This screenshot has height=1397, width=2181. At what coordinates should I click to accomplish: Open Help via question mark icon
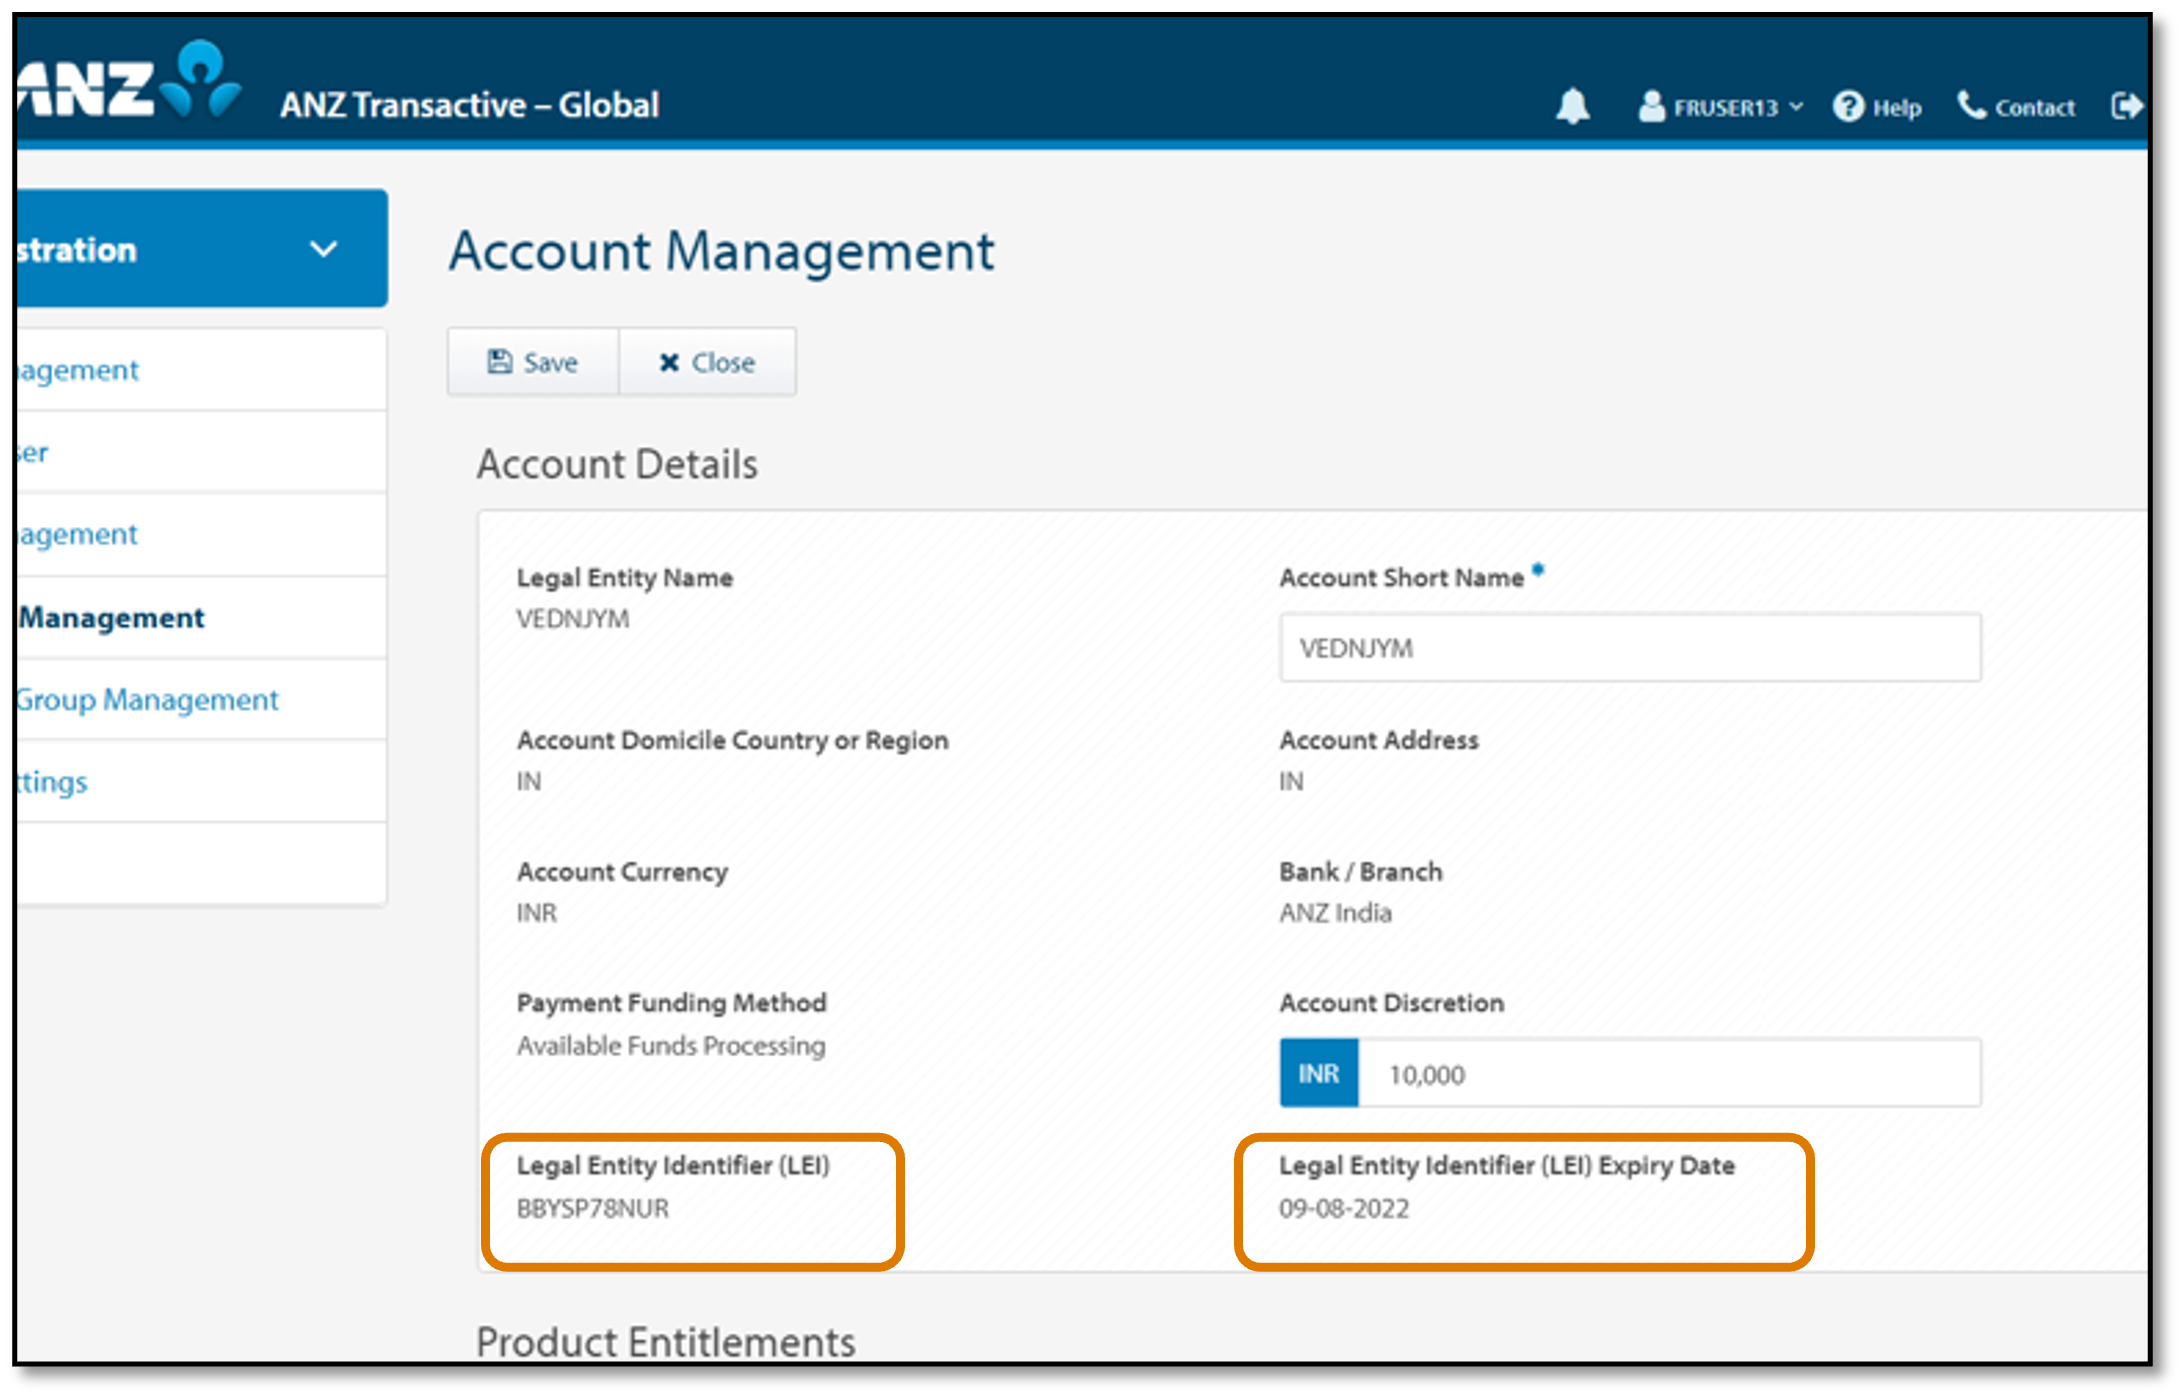[1848, 106]
